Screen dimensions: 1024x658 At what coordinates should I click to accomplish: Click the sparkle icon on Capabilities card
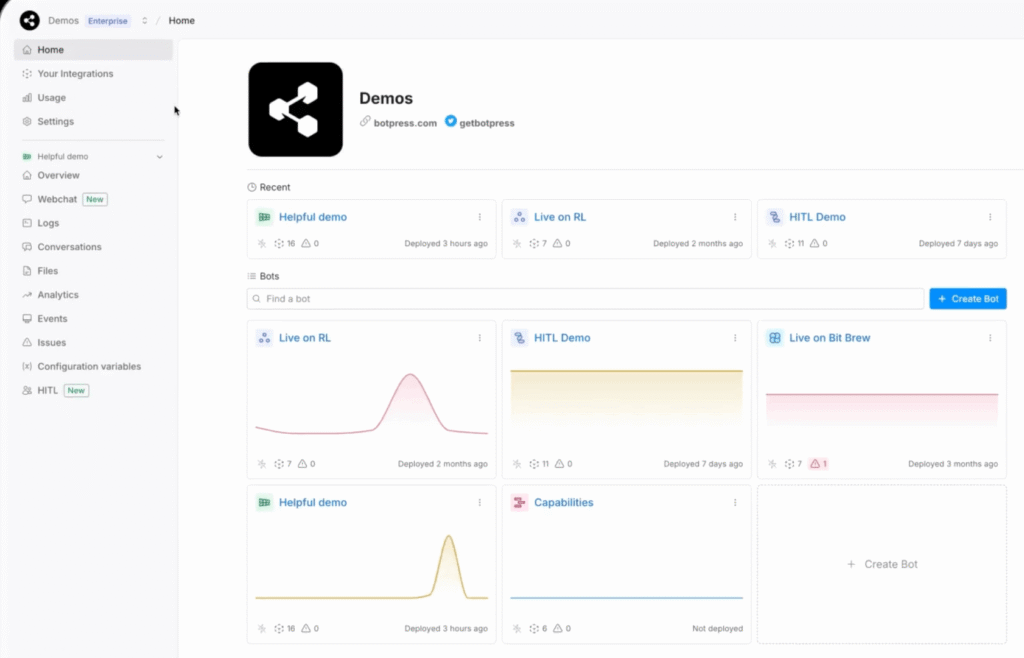pyautogui.click(x=517, y=628)
